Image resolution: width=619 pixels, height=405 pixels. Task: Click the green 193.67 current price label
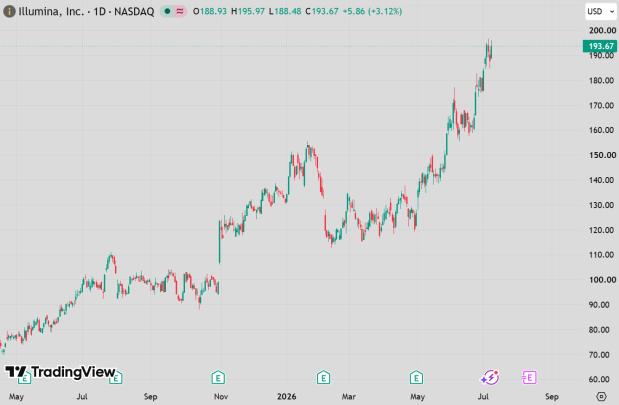coord(600,46)
